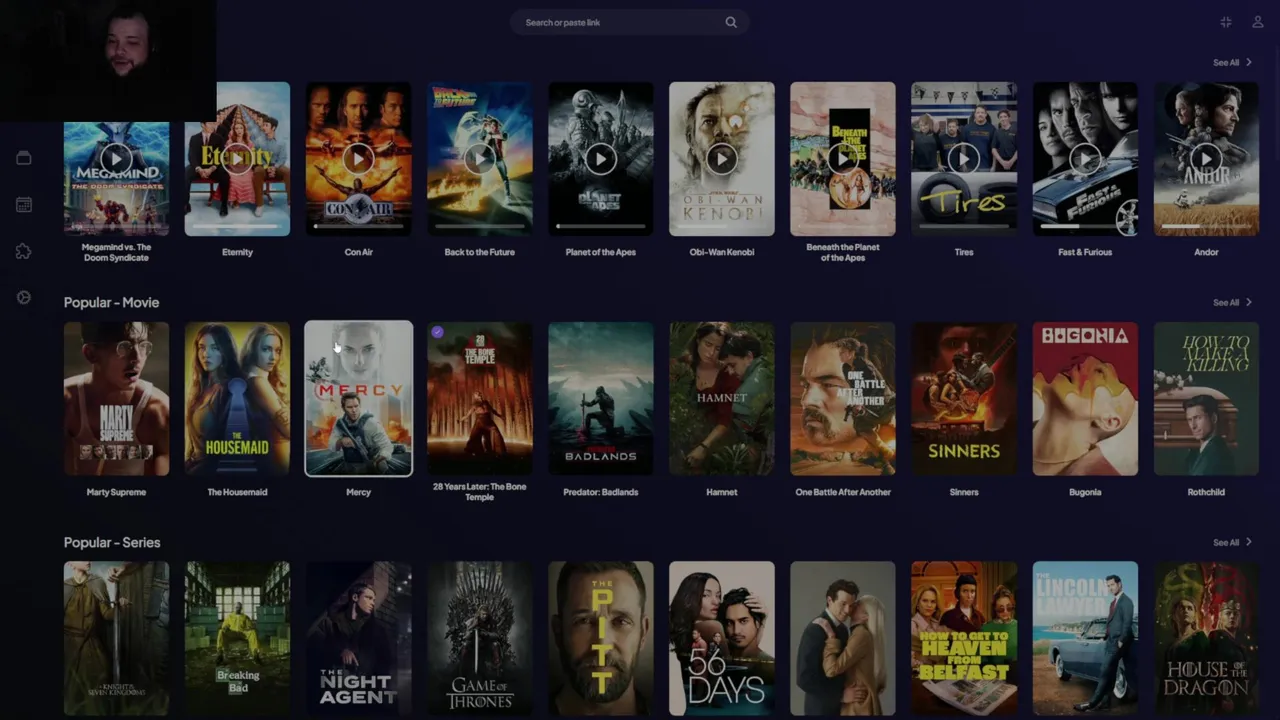Open the House of the Dragon poster

point(1206,639)
